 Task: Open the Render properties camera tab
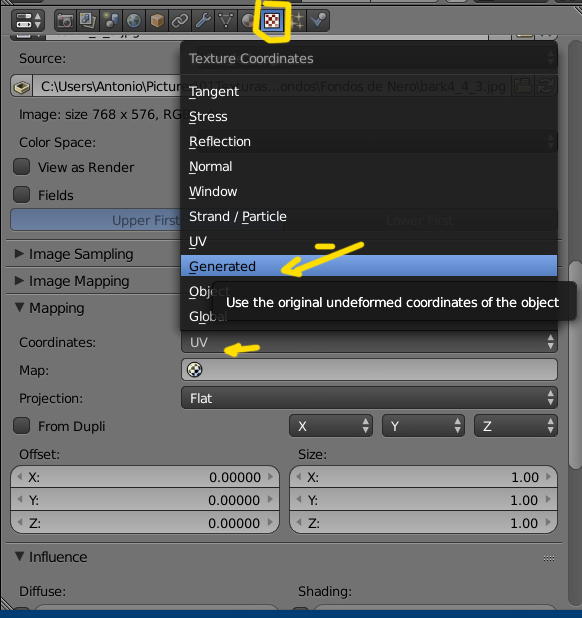click(65, 20)
